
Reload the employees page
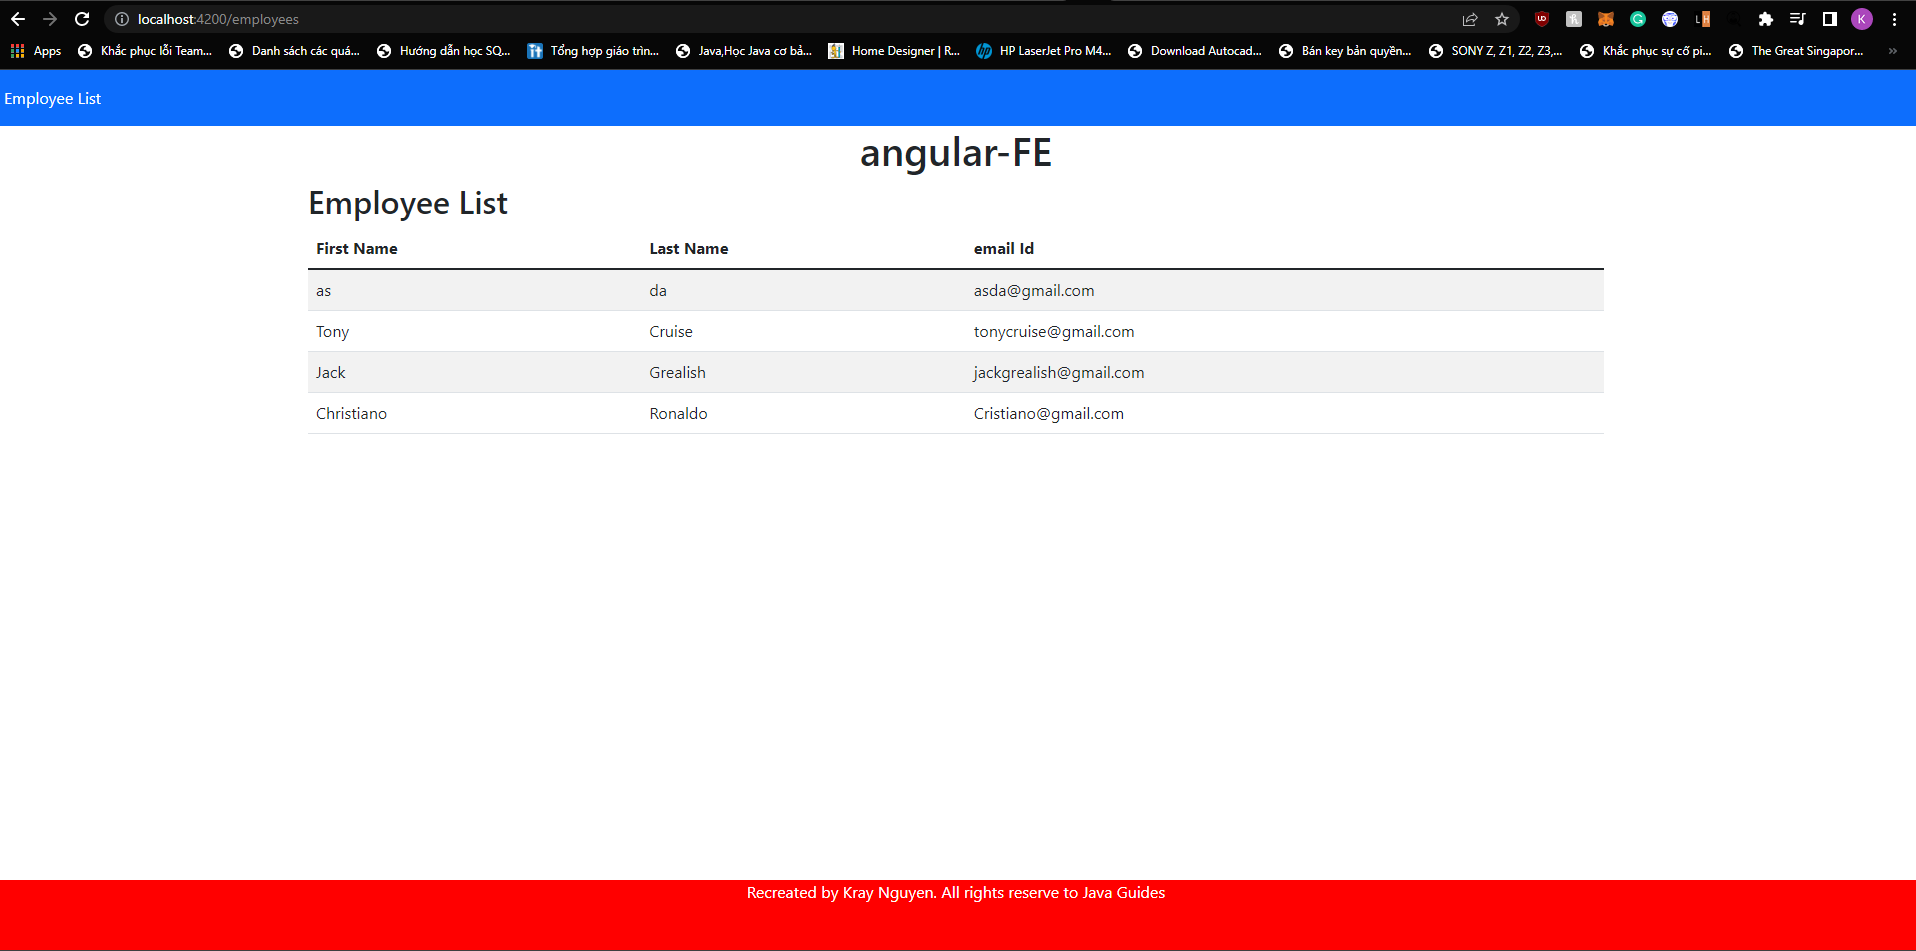pos(82,19)
